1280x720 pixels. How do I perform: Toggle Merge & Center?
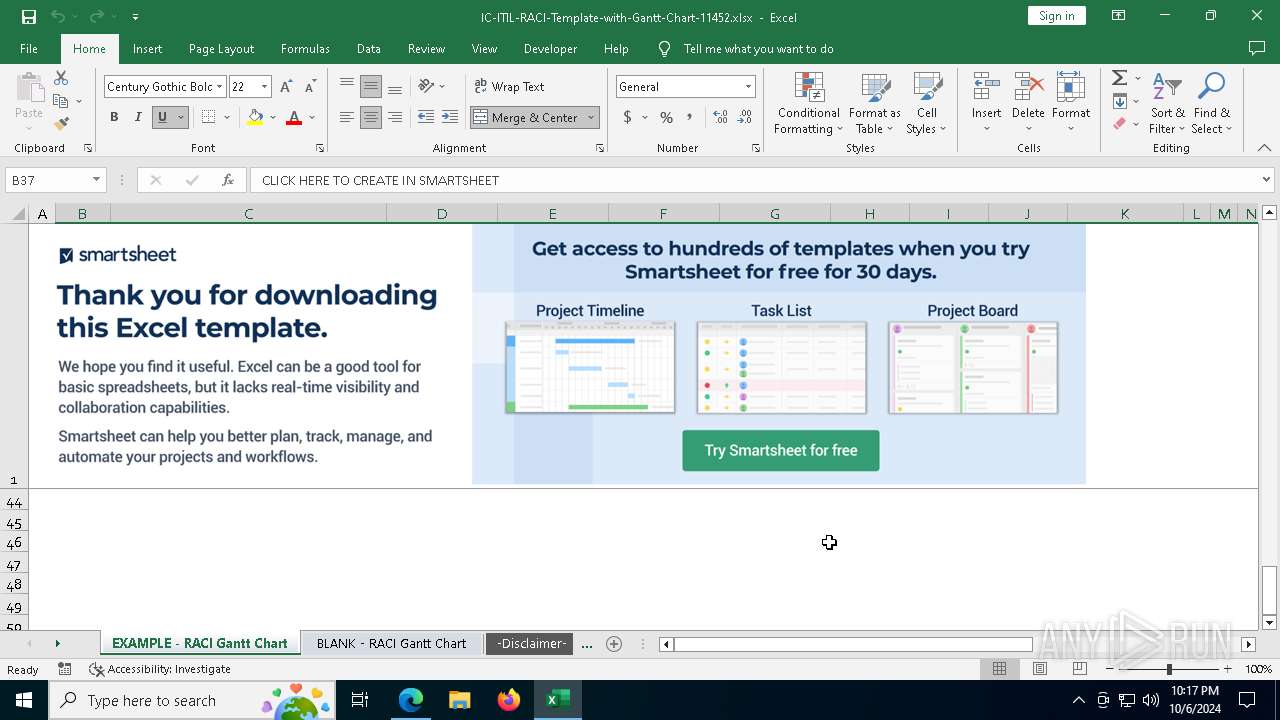(x=526, y=117)
